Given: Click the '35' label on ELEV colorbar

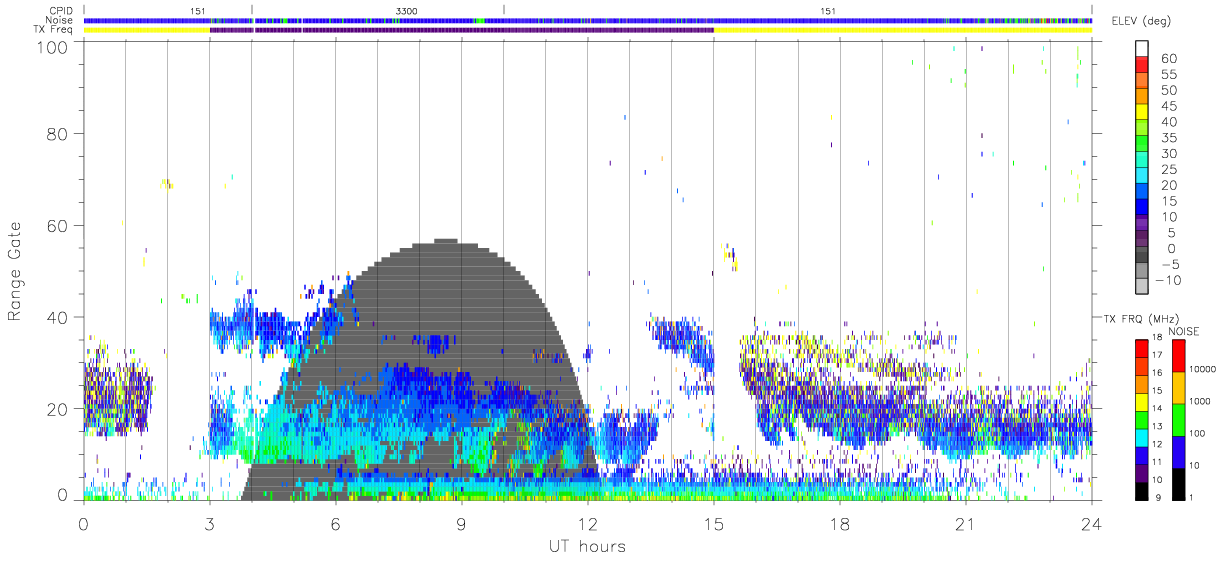Looking at the screenshot, I should 1170,138.
